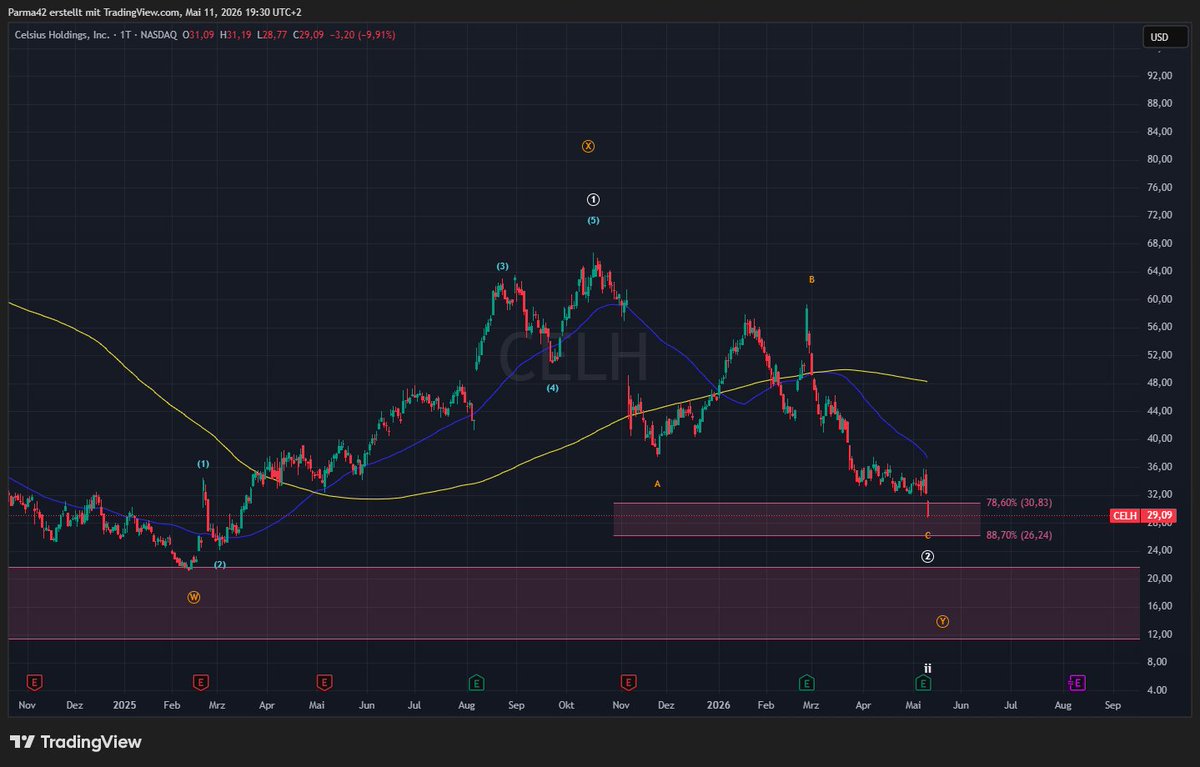This screenshot has width=1200, height=767.
Task: Click the 92,00 price axis label
Action: [1160, 75]
